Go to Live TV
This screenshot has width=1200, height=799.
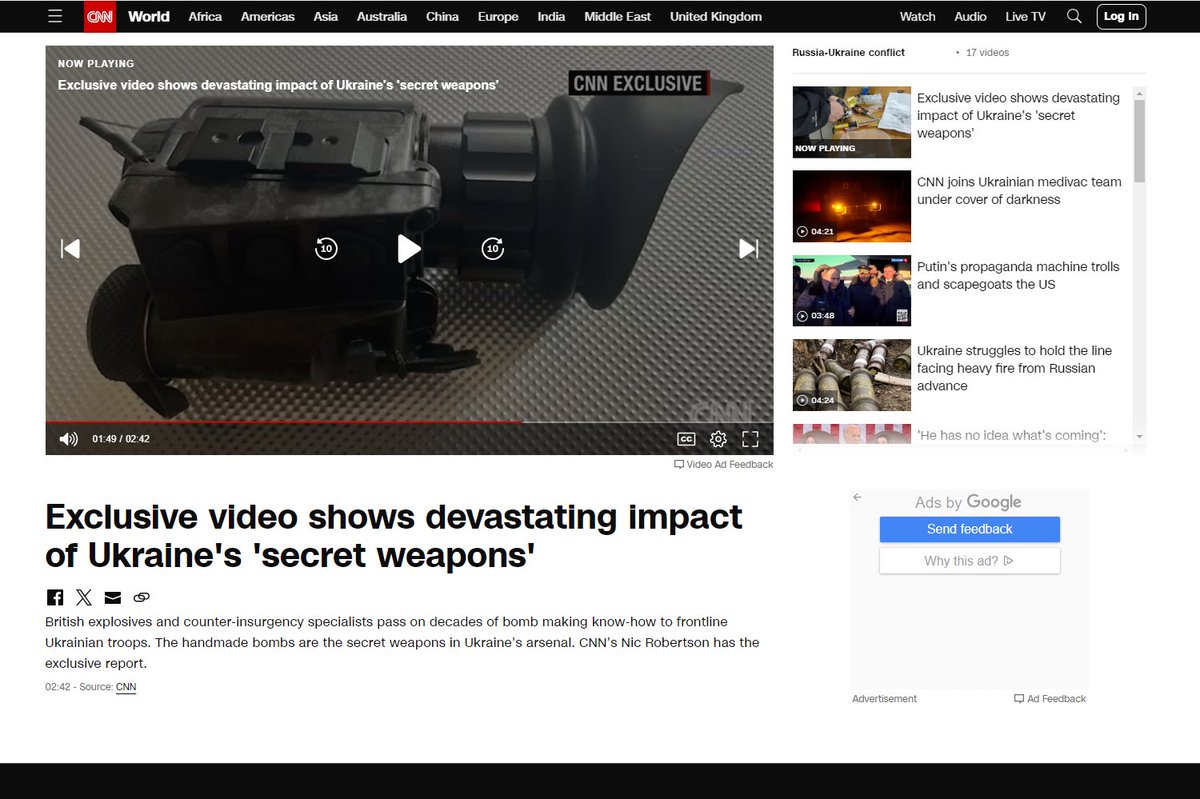tap(1025, 16)
